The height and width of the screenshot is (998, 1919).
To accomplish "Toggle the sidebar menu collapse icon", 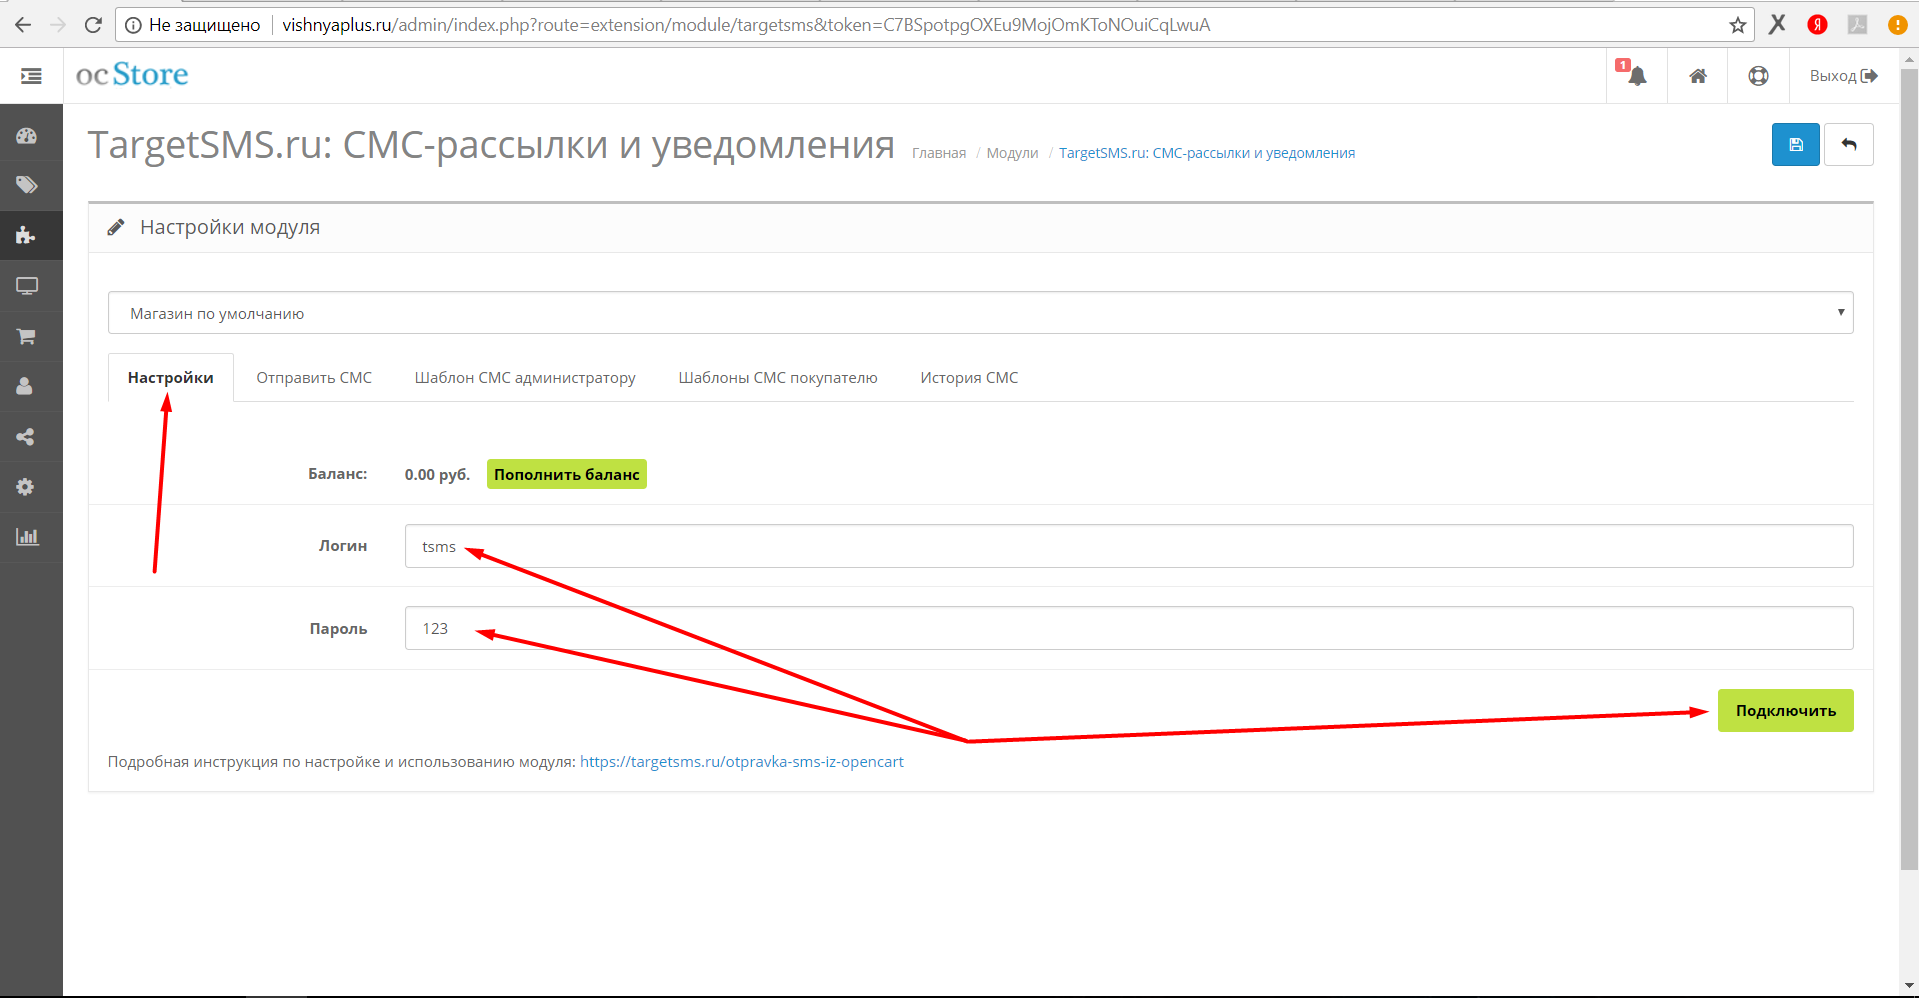I will (x=31, y=76).
